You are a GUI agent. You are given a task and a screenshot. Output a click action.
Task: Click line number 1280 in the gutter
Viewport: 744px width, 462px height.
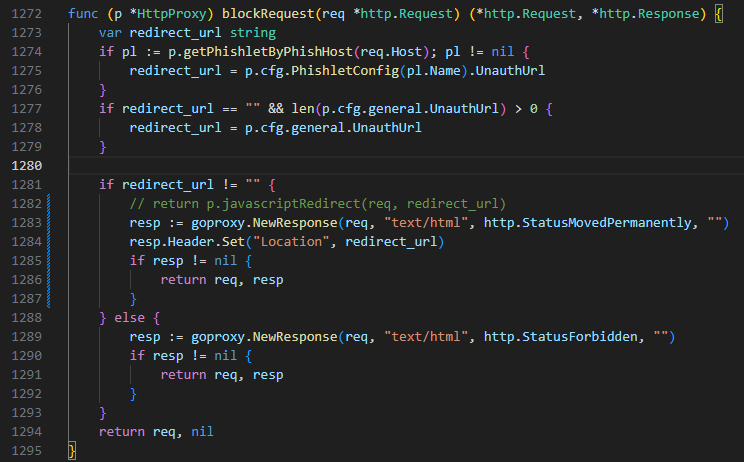(x=27, y=166)
